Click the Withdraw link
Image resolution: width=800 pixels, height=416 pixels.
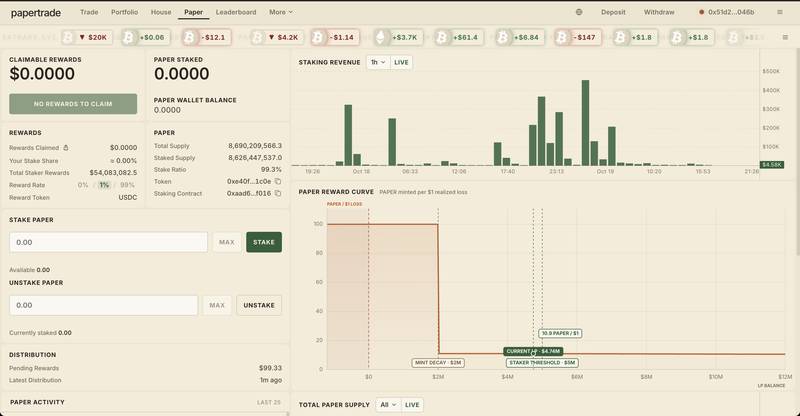point(659,12)
